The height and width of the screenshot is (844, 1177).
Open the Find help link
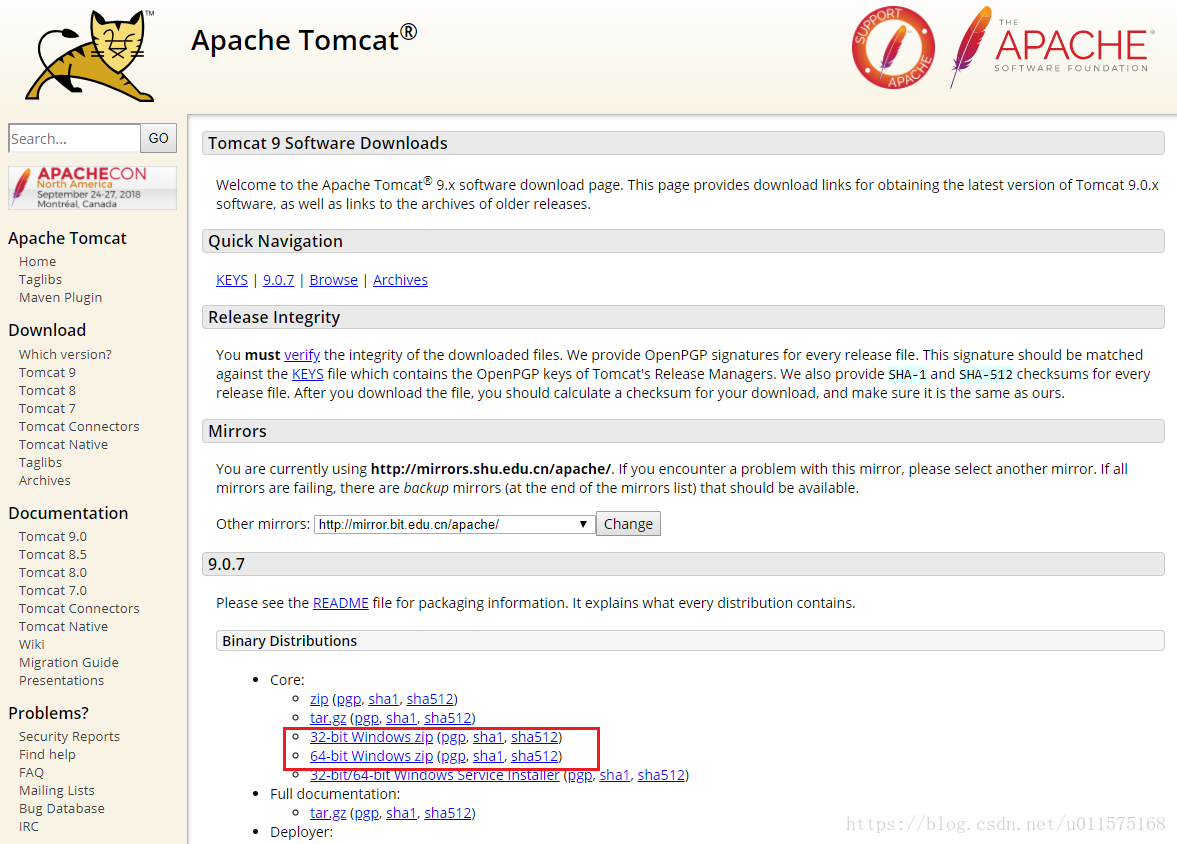[47, 755]
